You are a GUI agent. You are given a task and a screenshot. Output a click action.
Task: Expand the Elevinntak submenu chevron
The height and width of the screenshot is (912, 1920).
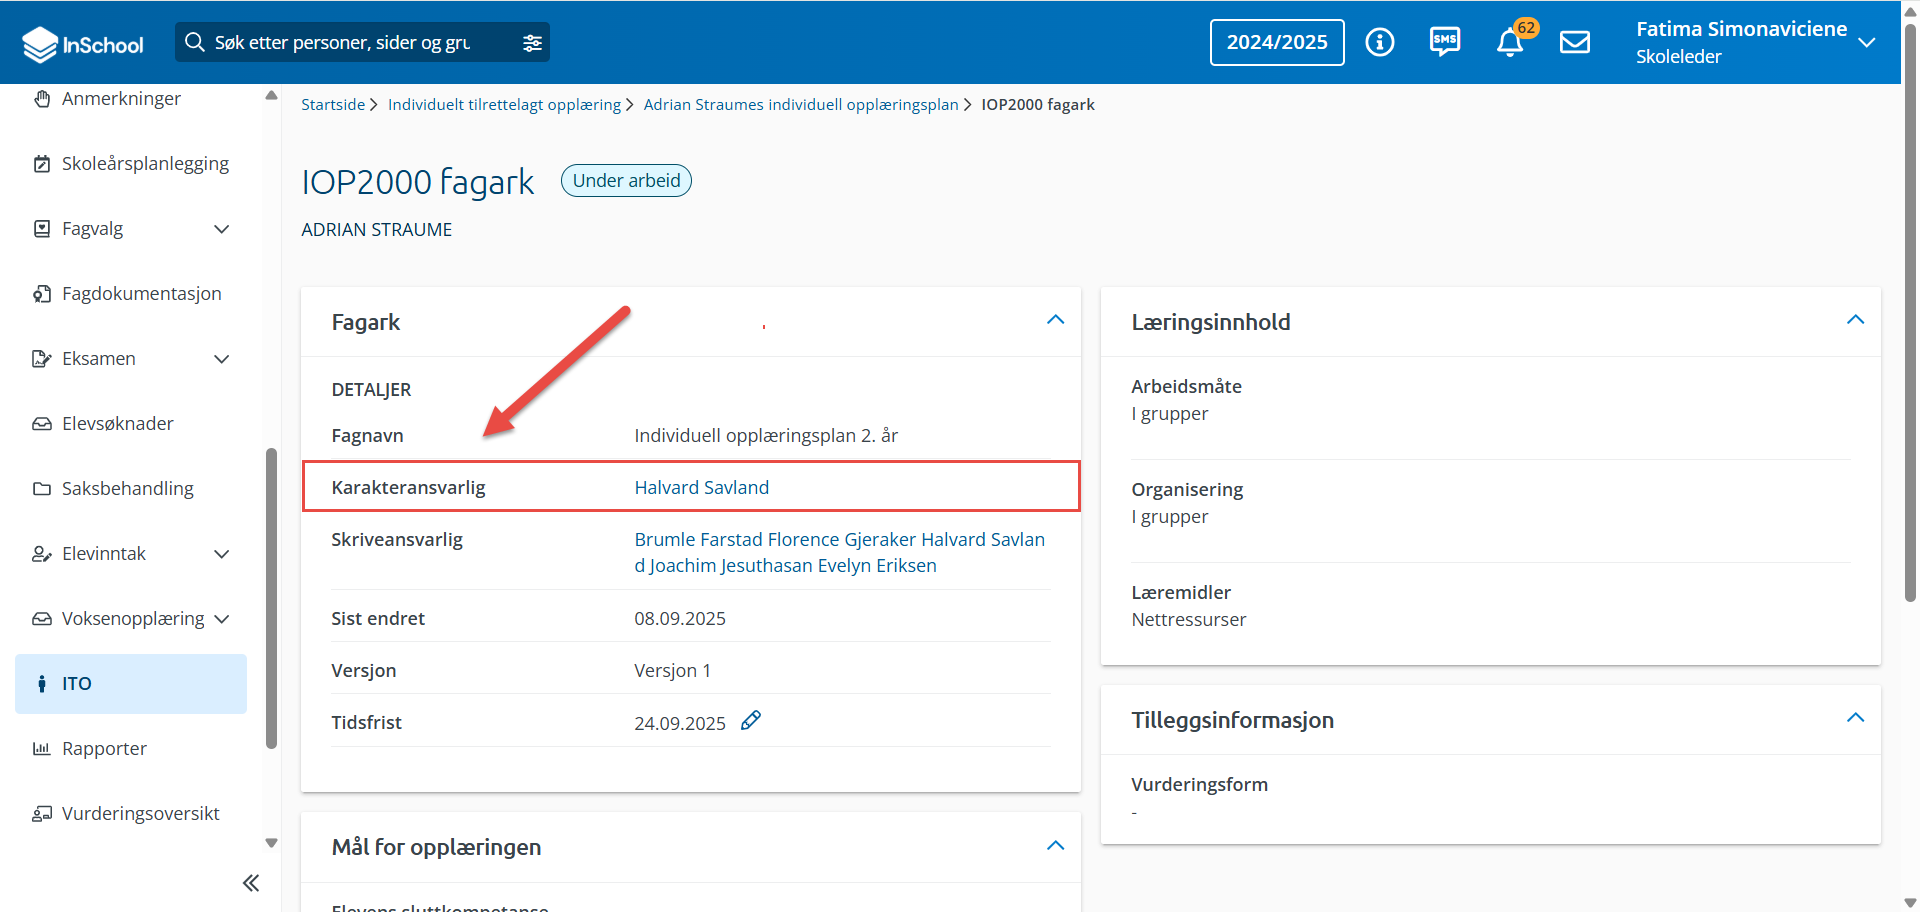222,554
